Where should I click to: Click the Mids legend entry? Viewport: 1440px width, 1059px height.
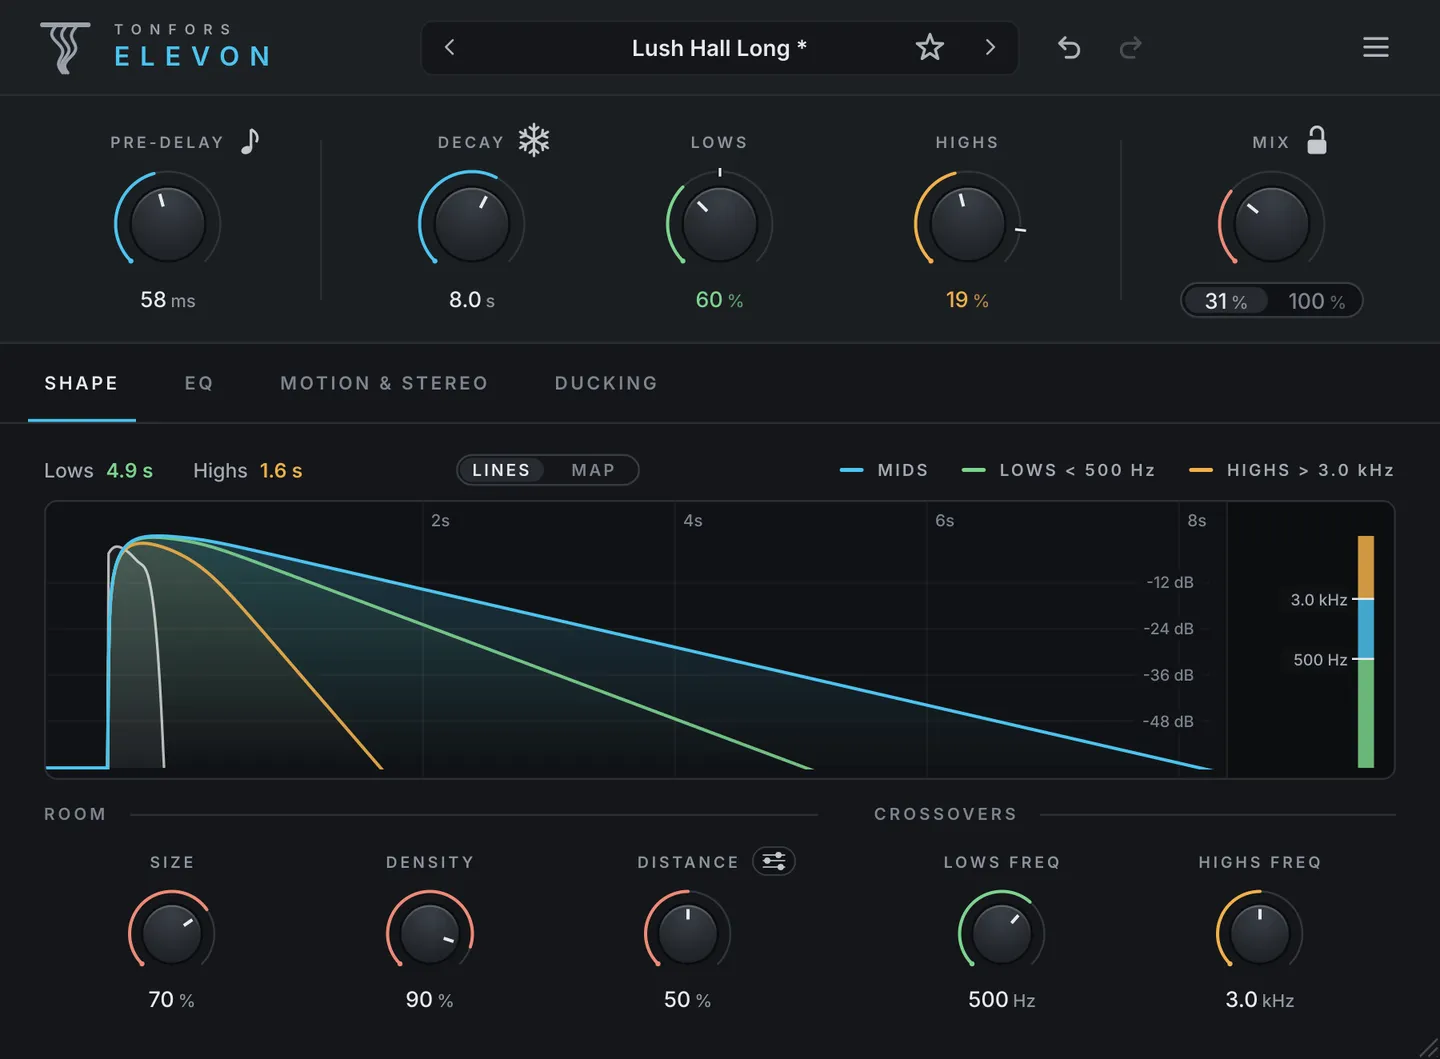[884, 470]
